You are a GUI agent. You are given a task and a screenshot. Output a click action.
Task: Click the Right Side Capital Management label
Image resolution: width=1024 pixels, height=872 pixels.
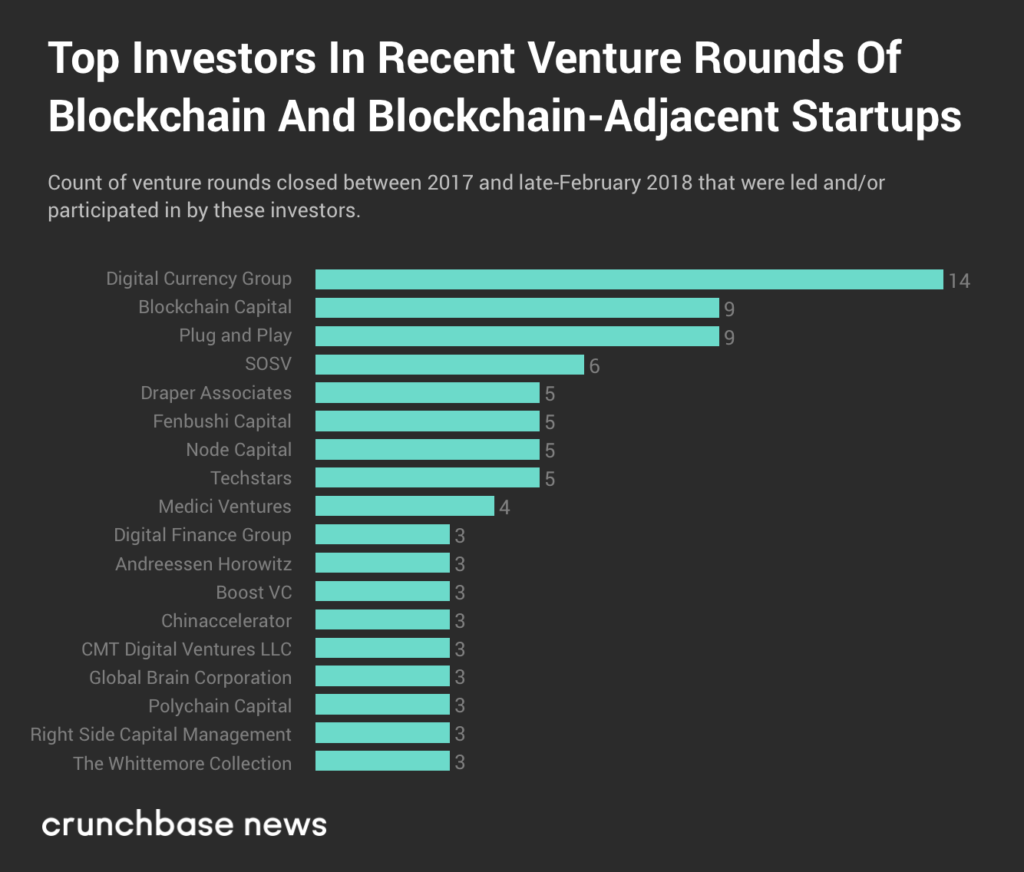pos(161,734)
